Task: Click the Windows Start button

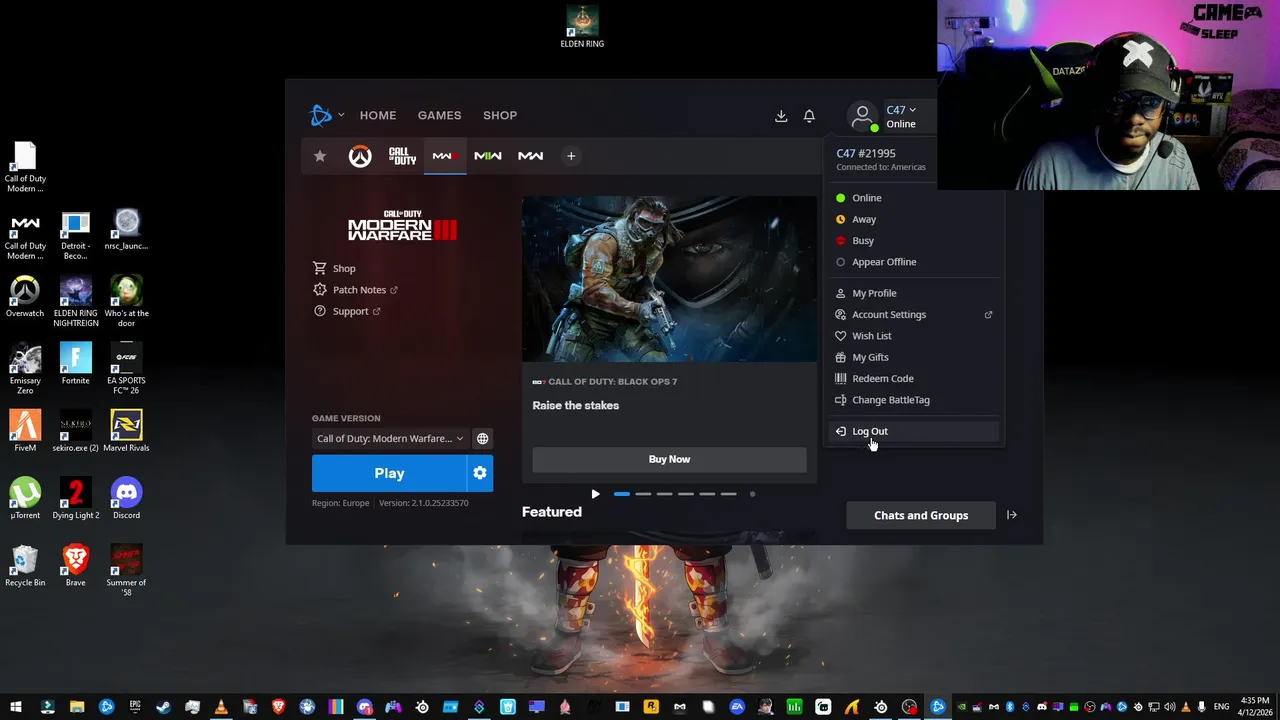Action: [x=17, y=707]
